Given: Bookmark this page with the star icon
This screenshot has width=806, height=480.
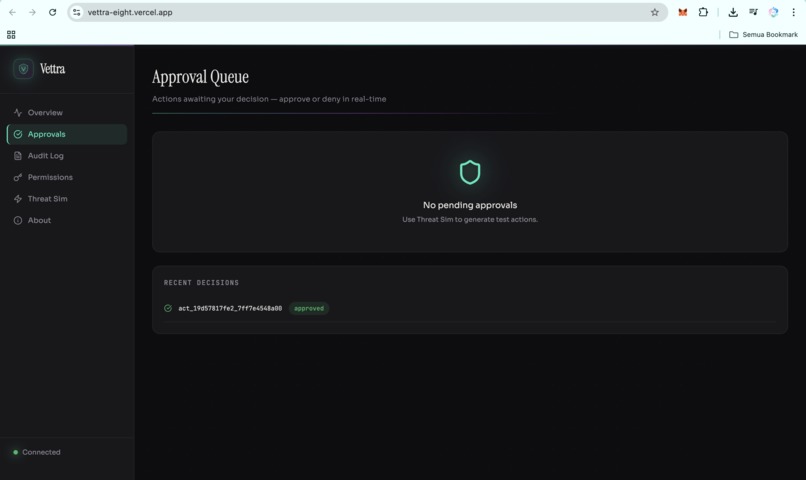Looking at the screenshot, I should 654,12.
